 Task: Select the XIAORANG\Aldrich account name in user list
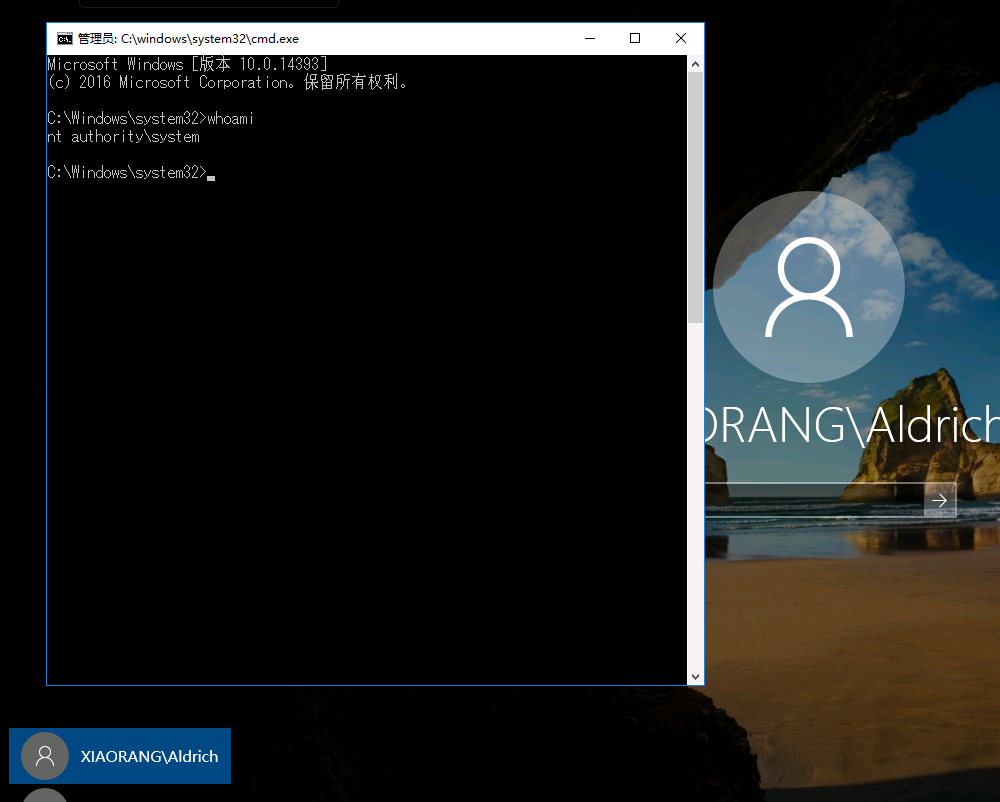(x=149, y=757)
